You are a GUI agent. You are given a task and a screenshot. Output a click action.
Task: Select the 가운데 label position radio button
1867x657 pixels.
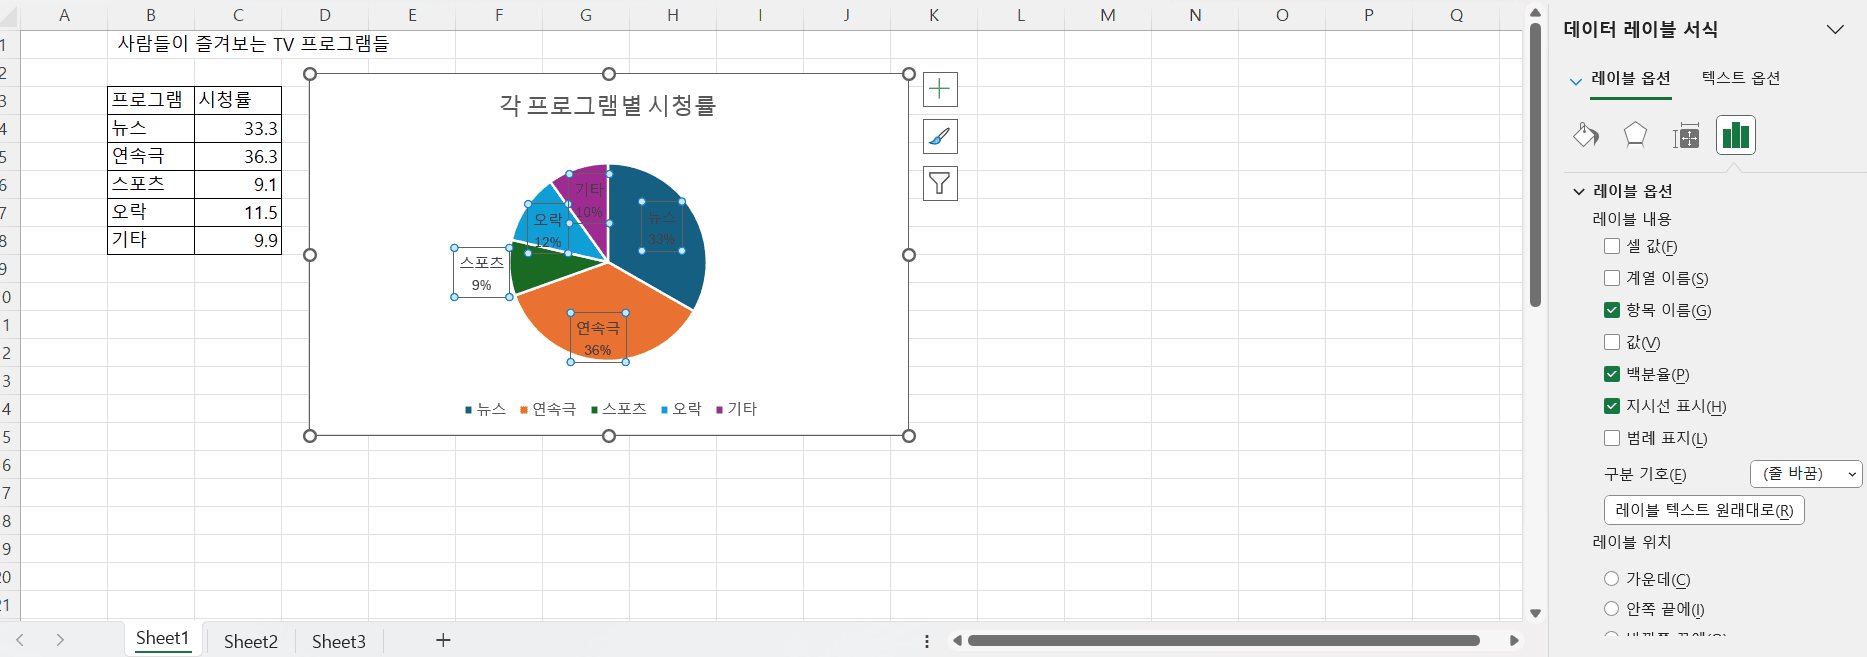(1611, 579)
